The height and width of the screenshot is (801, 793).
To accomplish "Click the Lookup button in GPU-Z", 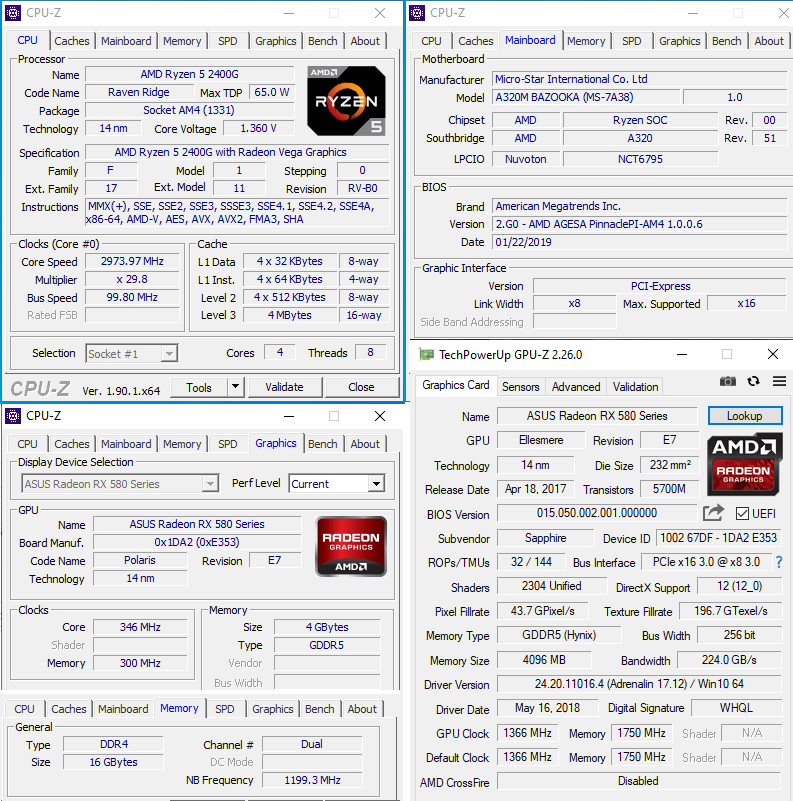I will [744, 416].
